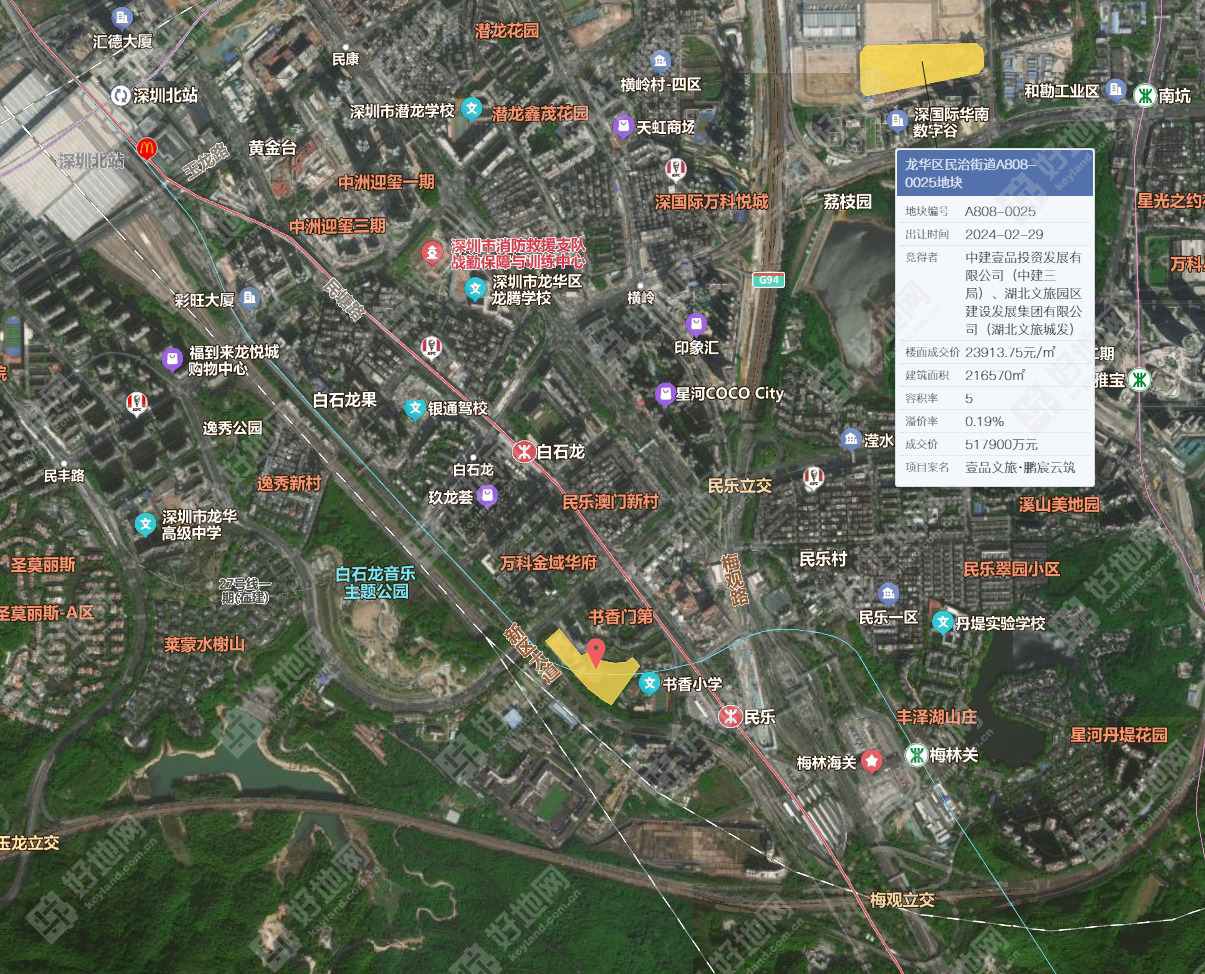The height and width of the screenshot is (974, 1205).
Task: Open the 书香小学 school icon
Action: coord(649,684)
